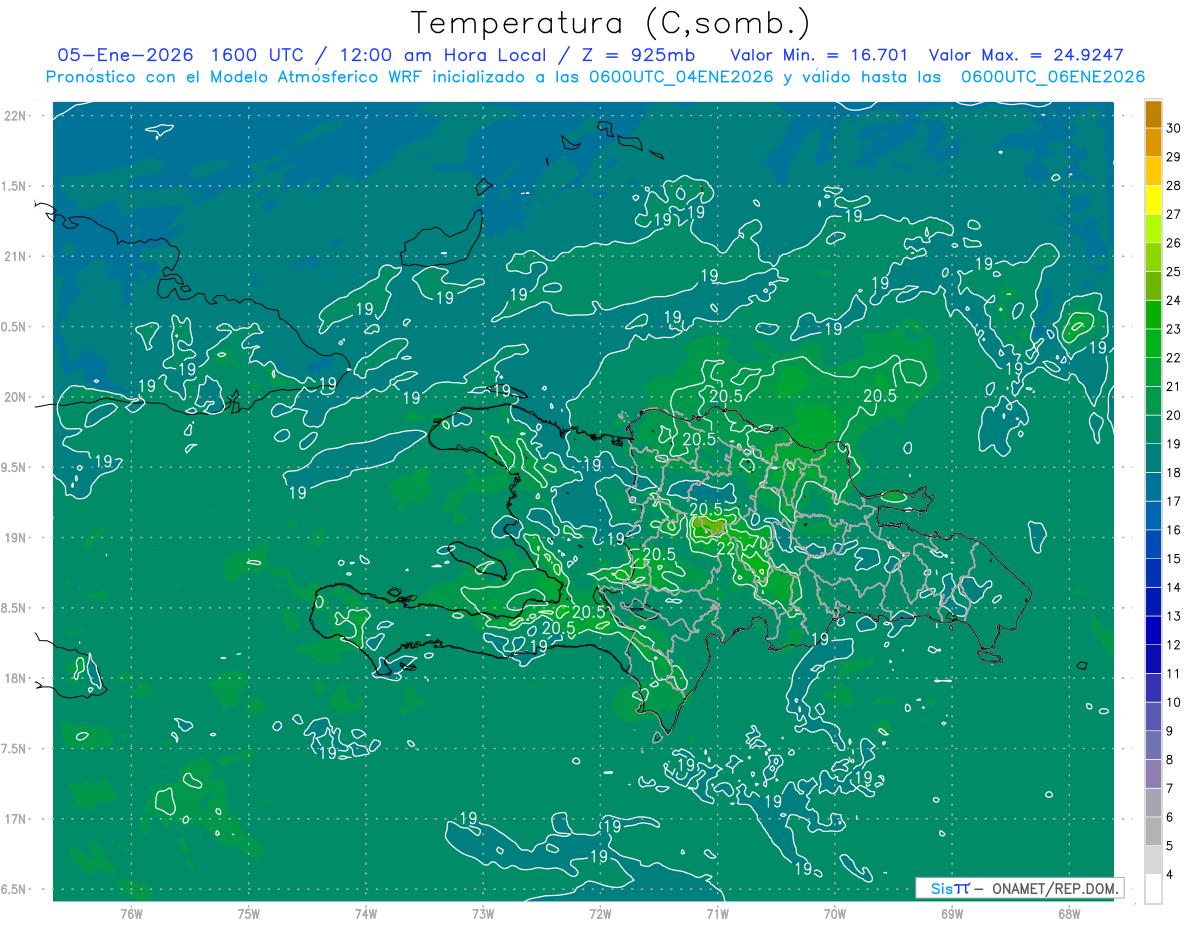
Task: Select the initialization stamp "0600UTC_04ENE2026"
Action: click(680, 77)
